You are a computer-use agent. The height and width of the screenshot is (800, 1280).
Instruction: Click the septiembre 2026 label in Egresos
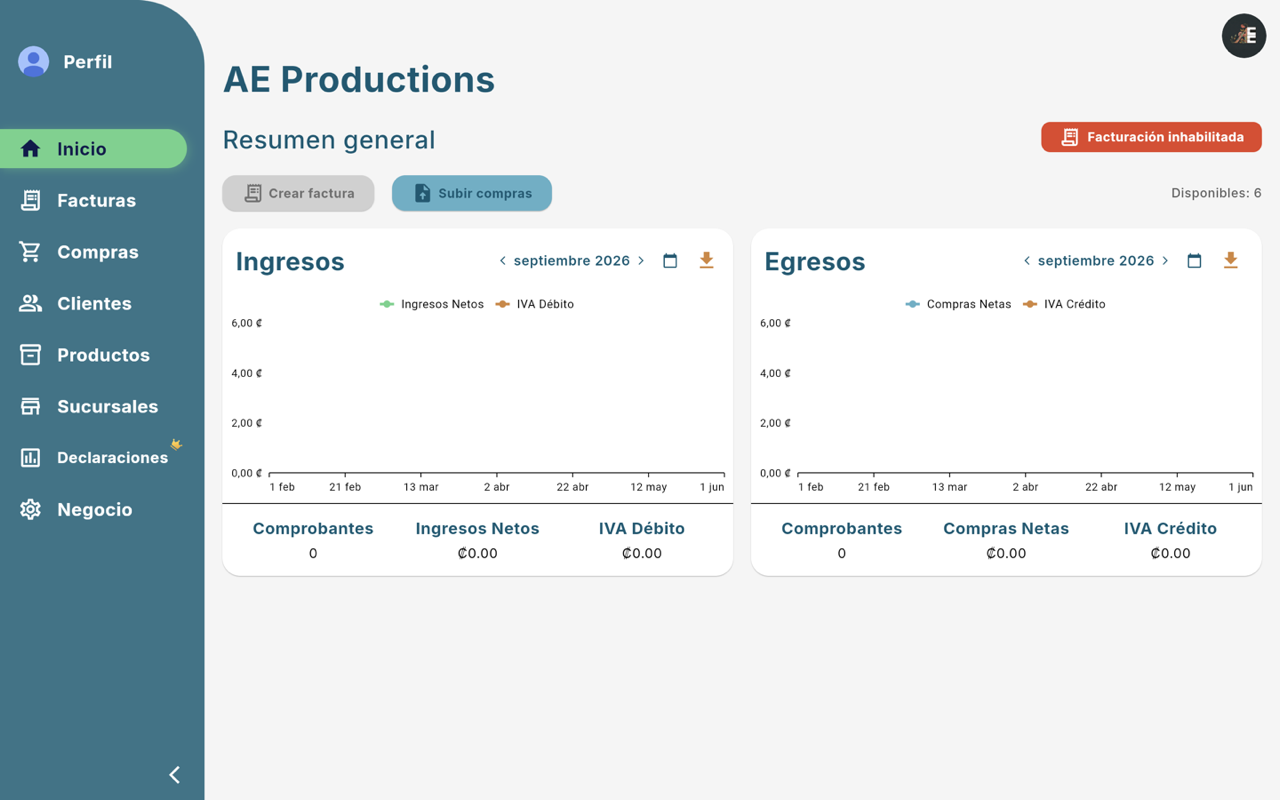(x=1096, y=261)
